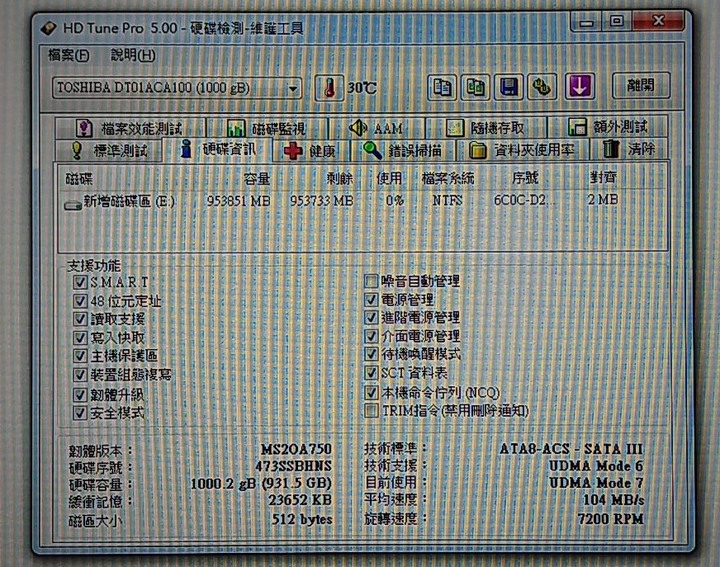Click the 剩餘 column header
Screen dimensions: 720x567
340,178
